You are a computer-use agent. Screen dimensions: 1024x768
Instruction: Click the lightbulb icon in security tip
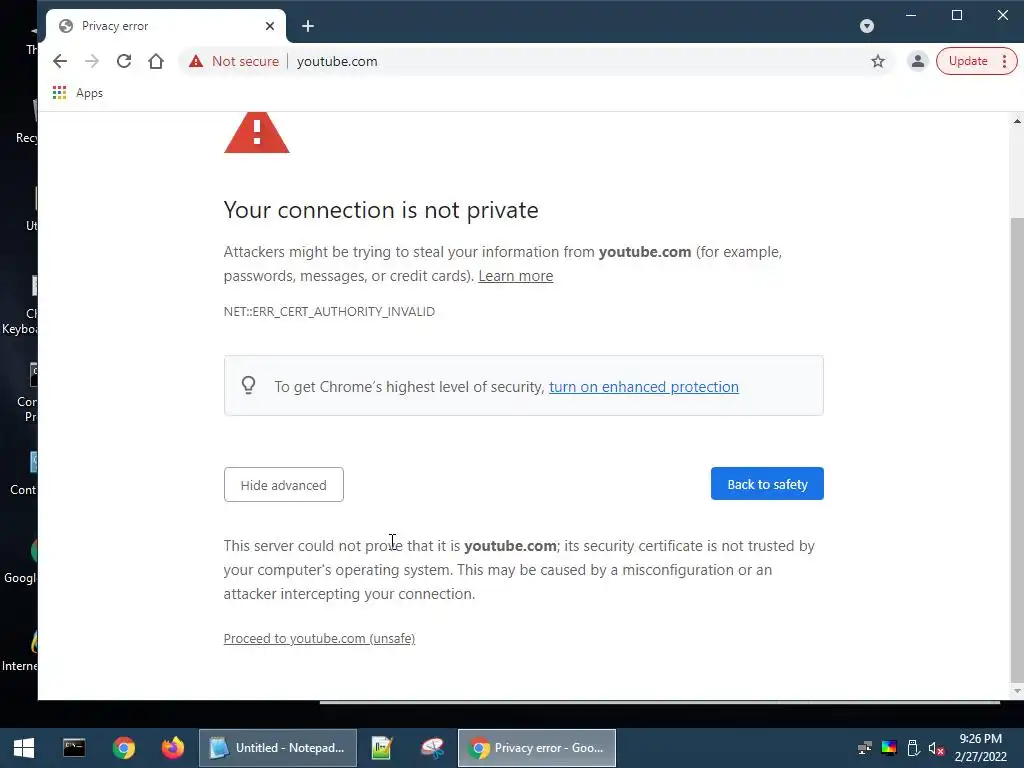(x=248, y=385)
